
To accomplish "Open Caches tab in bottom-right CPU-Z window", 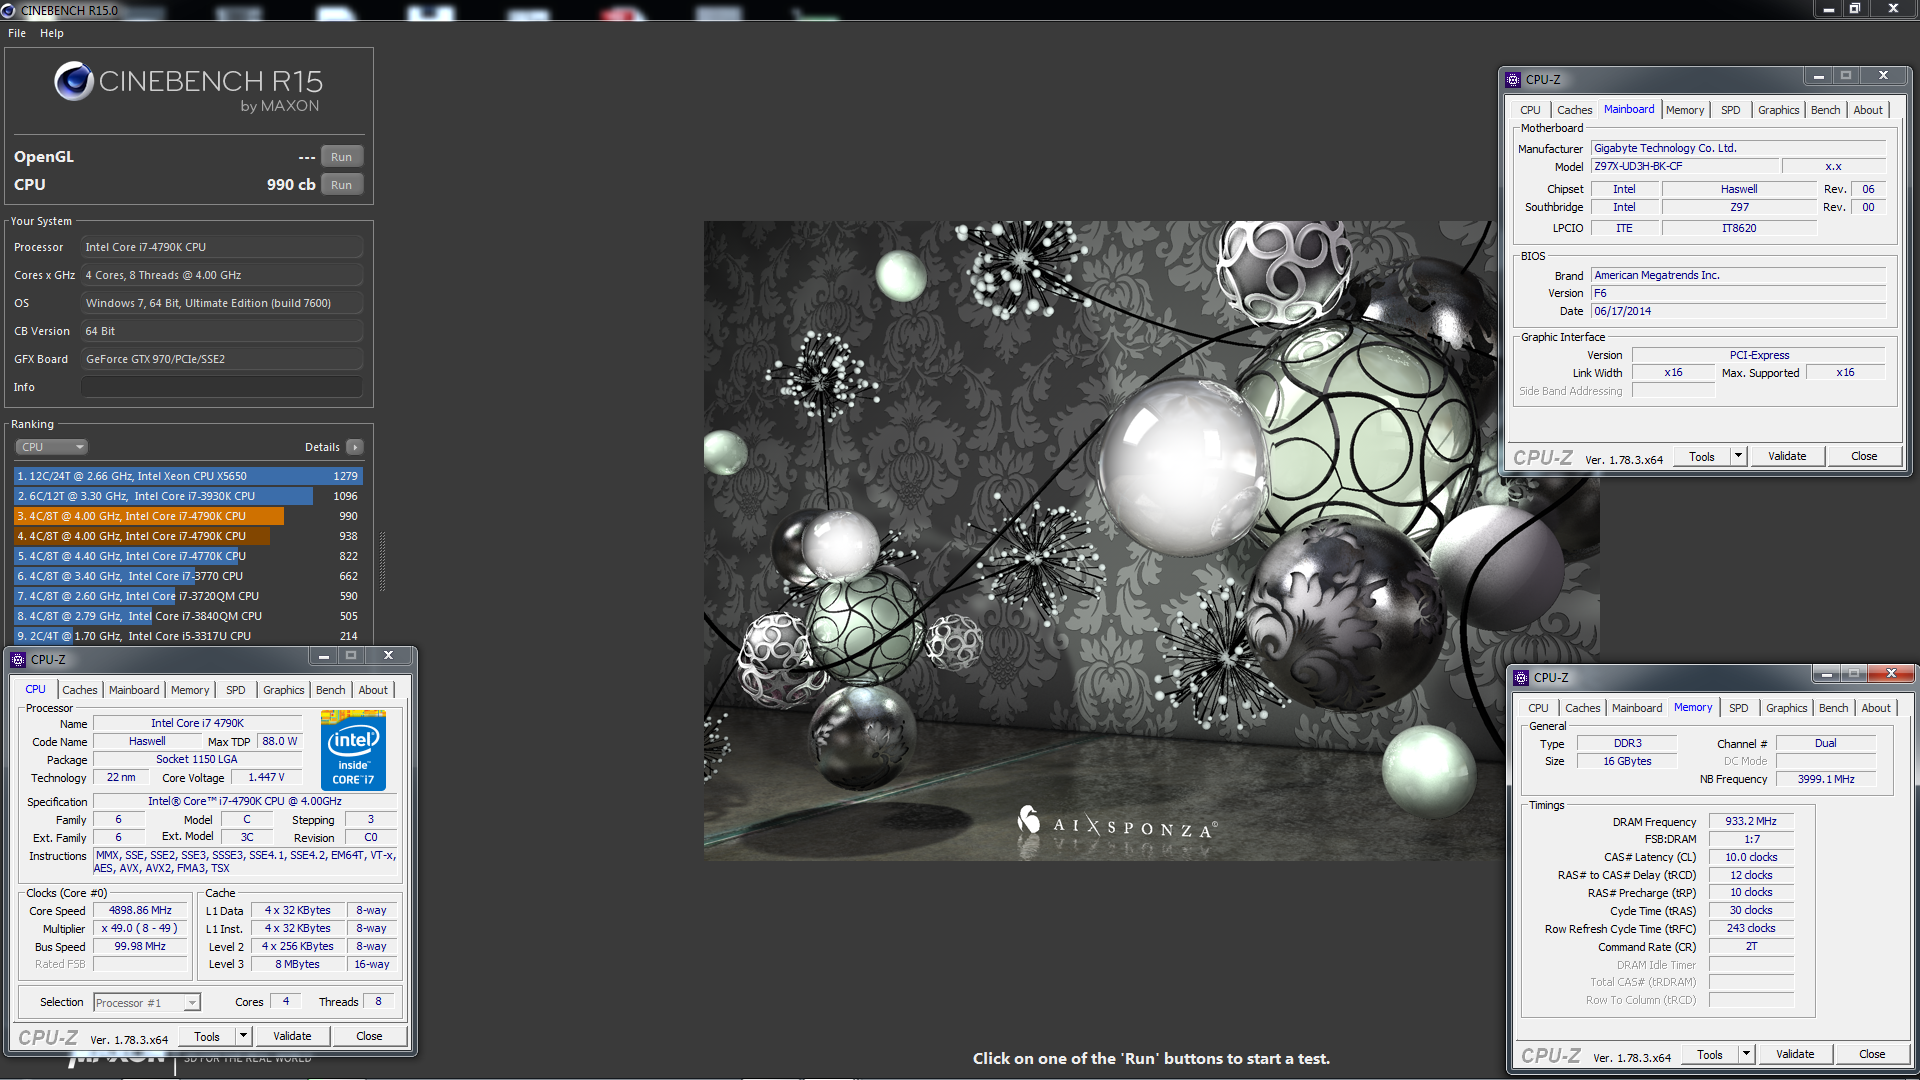I will 1582,708.
